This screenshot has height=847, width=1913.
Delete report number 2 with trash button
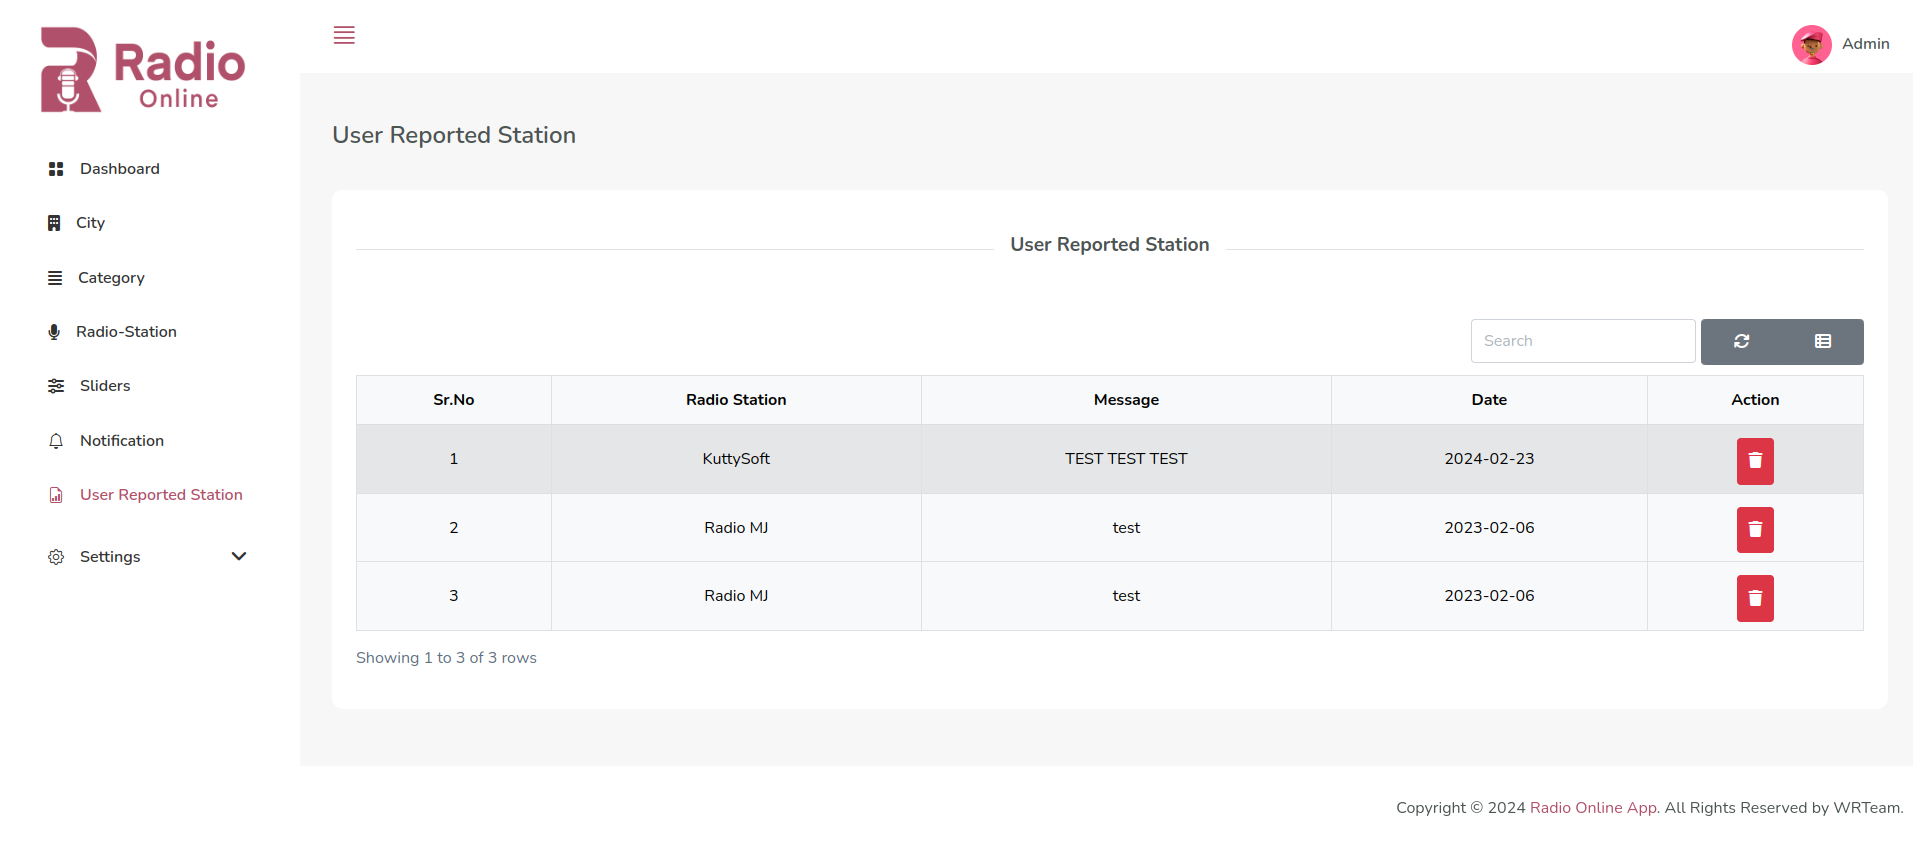(x=1755, y=530)
